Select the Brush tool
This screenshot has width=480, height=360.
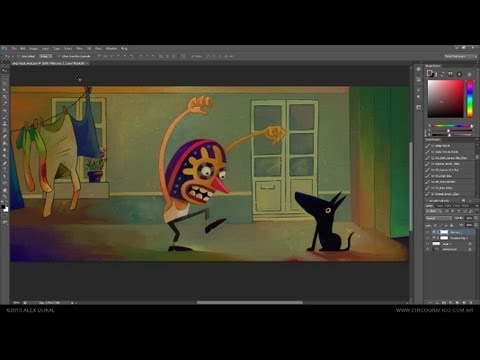click(x=5, y=117)
